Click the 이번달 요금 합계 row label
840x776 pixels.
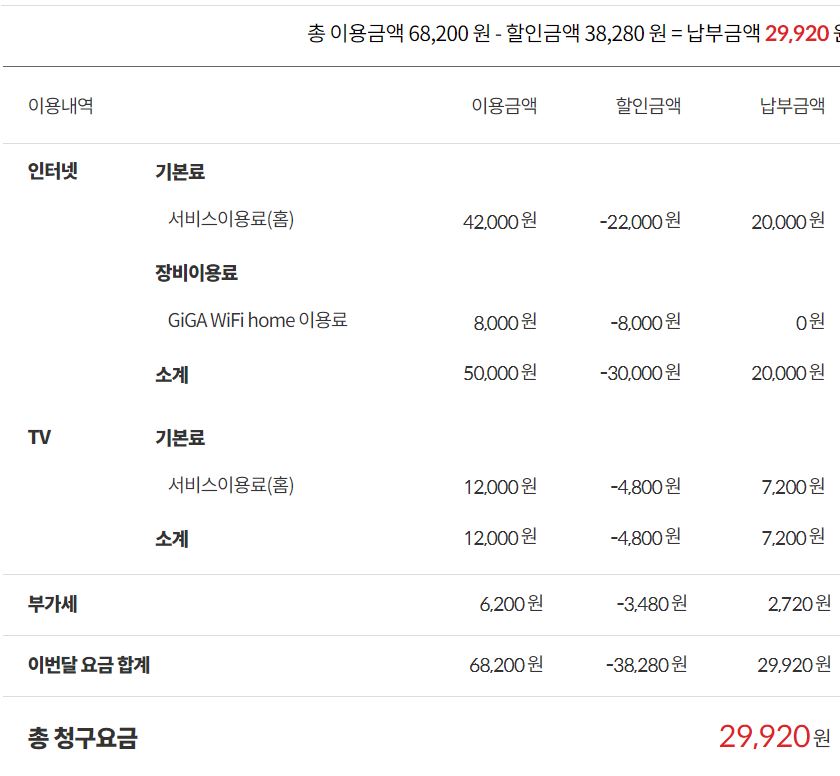(x=89, y=664)
